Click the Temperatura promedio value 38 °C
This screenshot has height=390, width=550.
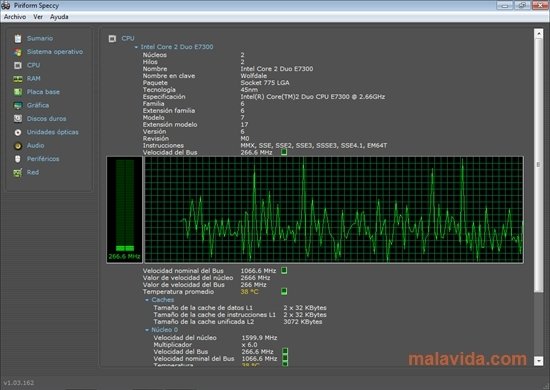249,292
